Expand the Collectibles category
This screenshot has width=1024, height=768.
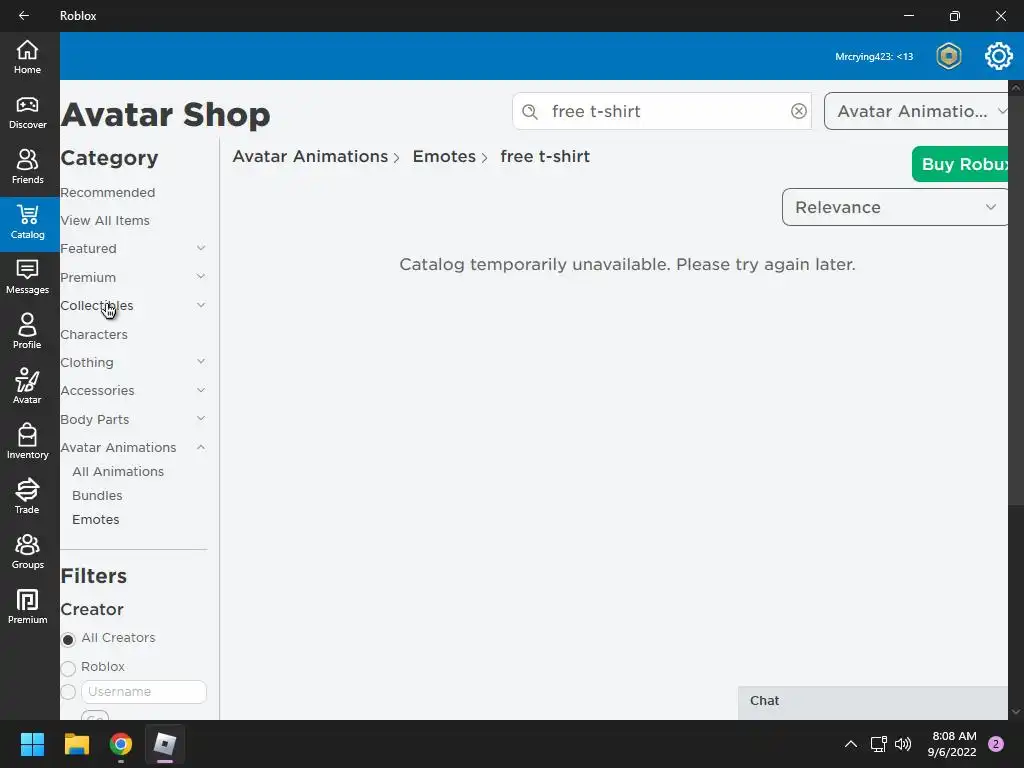pos(201,305)
